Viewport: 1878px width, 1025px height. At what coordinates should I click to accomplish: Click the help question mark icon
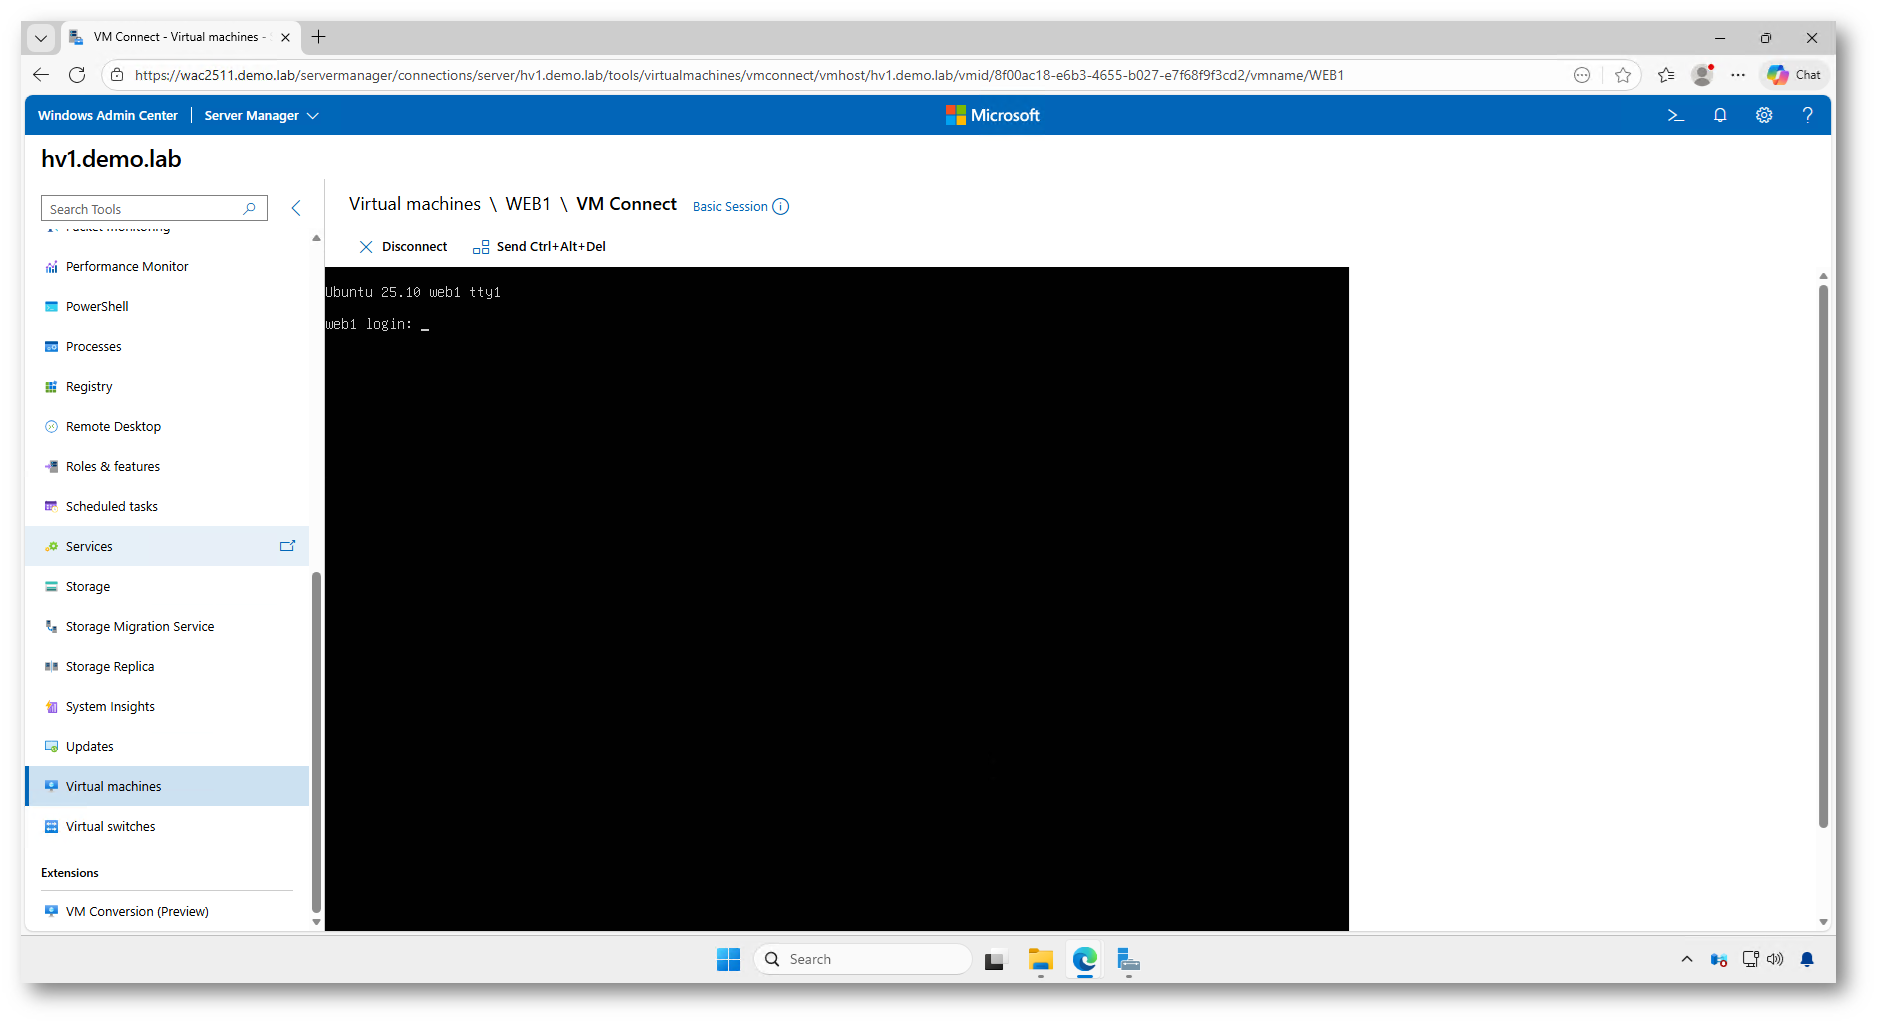[x=1807, y=116]
